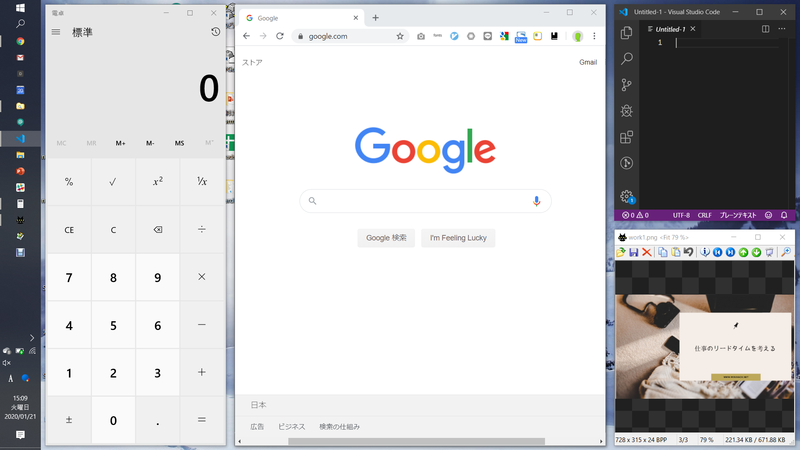800x450 pixels.
Task: Save image with the floppy disk icon
Action: [634, 252]
